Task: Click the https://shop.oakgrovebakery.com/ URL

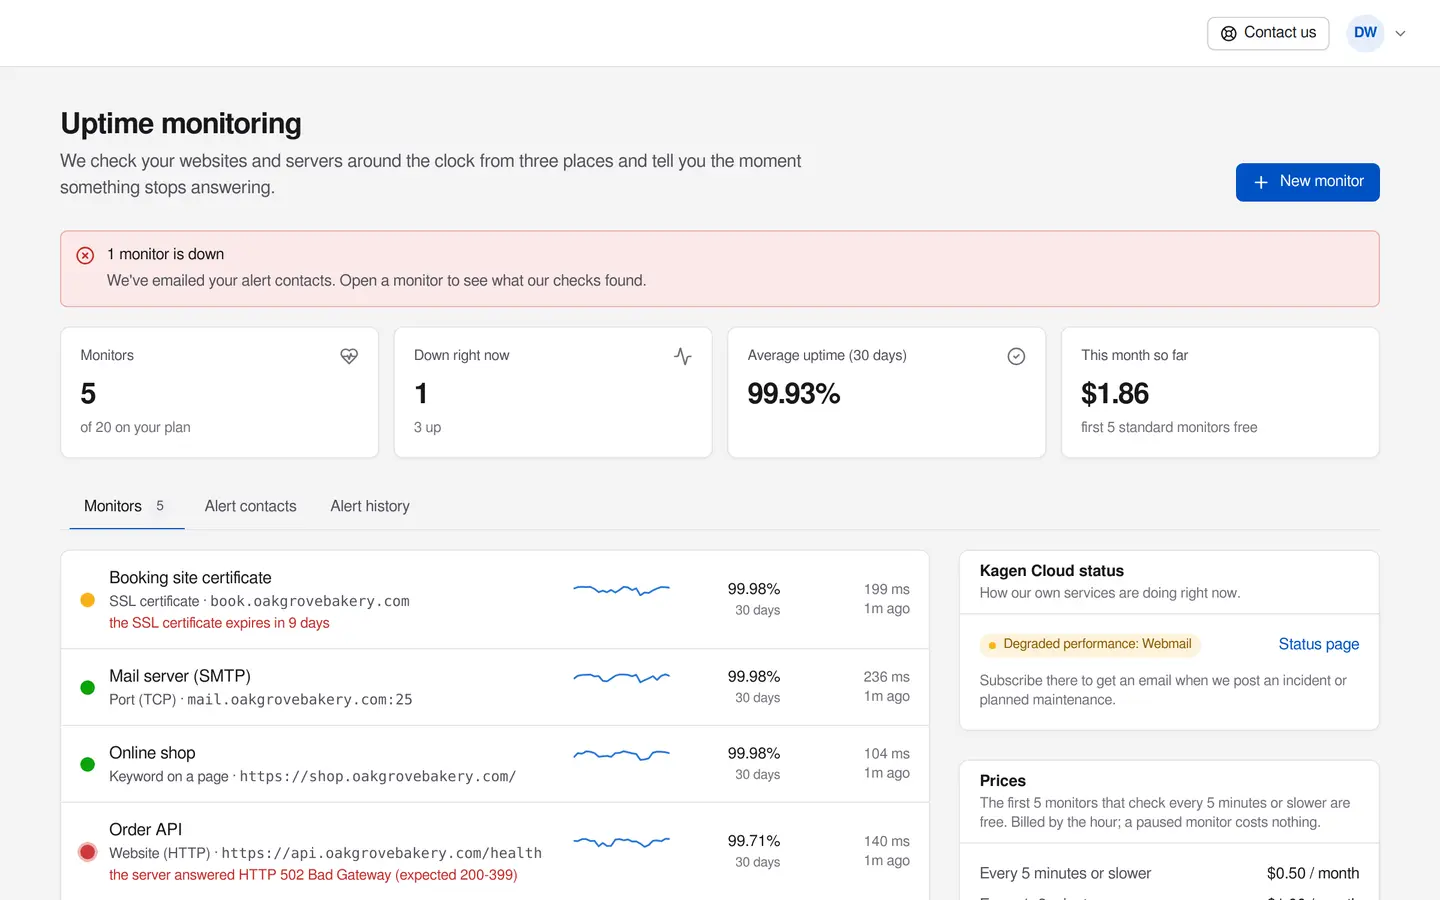Action: pyautogui.click(x=378, y=776)
